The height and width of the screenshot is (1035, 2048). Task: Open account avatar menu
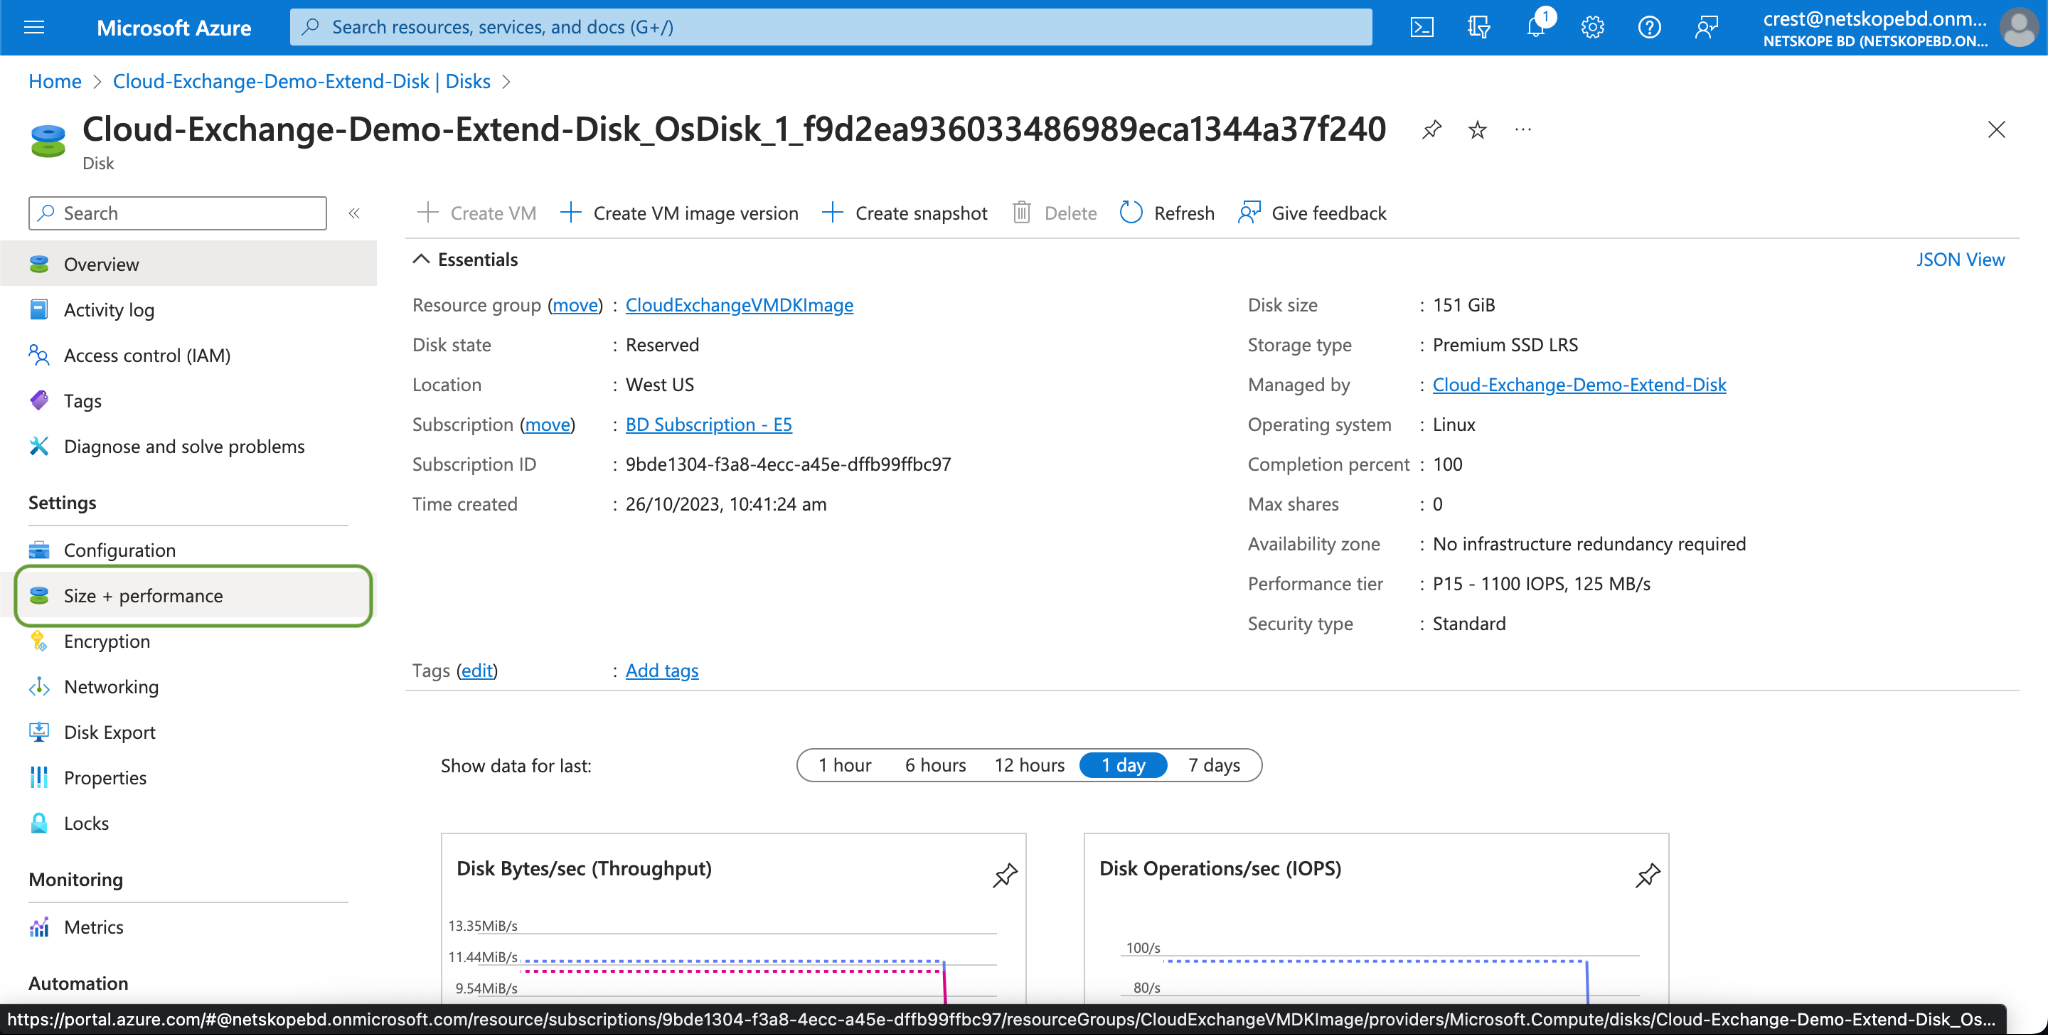coord(2019,27)
